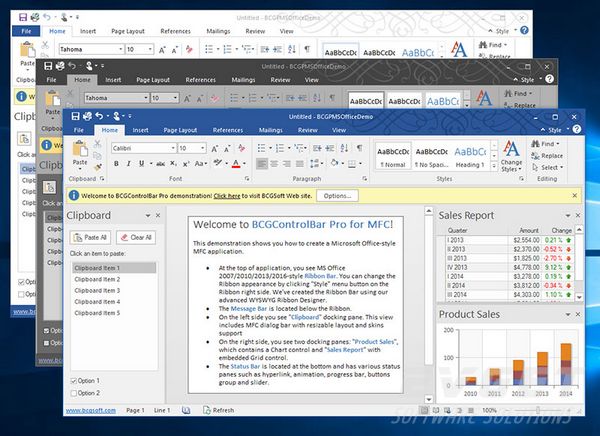Switch to Review tab in white window
Screen dimensions: 600x436
tap(255, 31)
